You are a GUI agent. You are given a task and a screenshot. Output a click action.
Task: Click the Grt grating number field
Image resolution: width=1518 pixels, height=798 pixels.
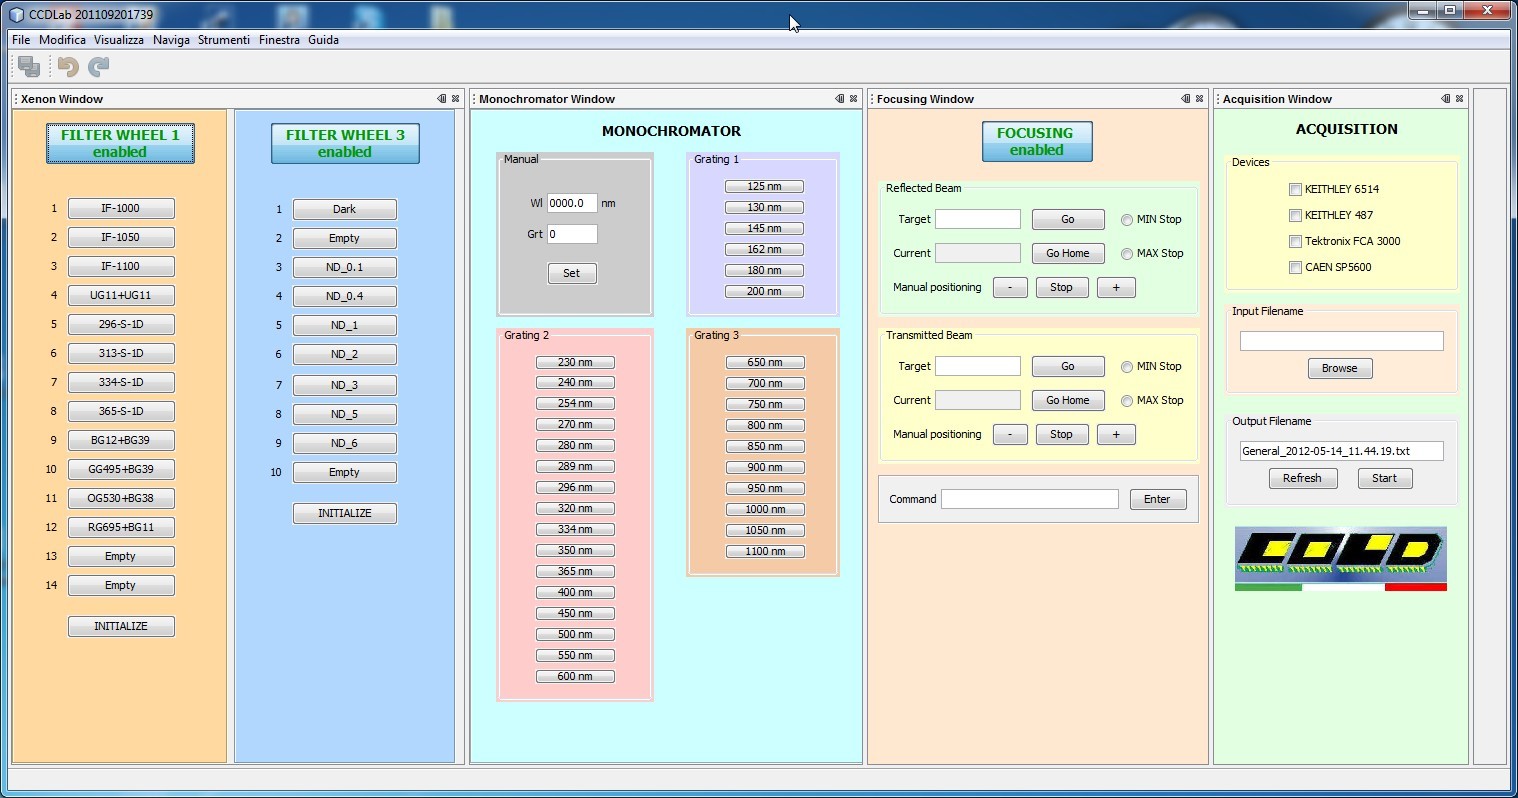pyautogui.click(x=572, y=234)
